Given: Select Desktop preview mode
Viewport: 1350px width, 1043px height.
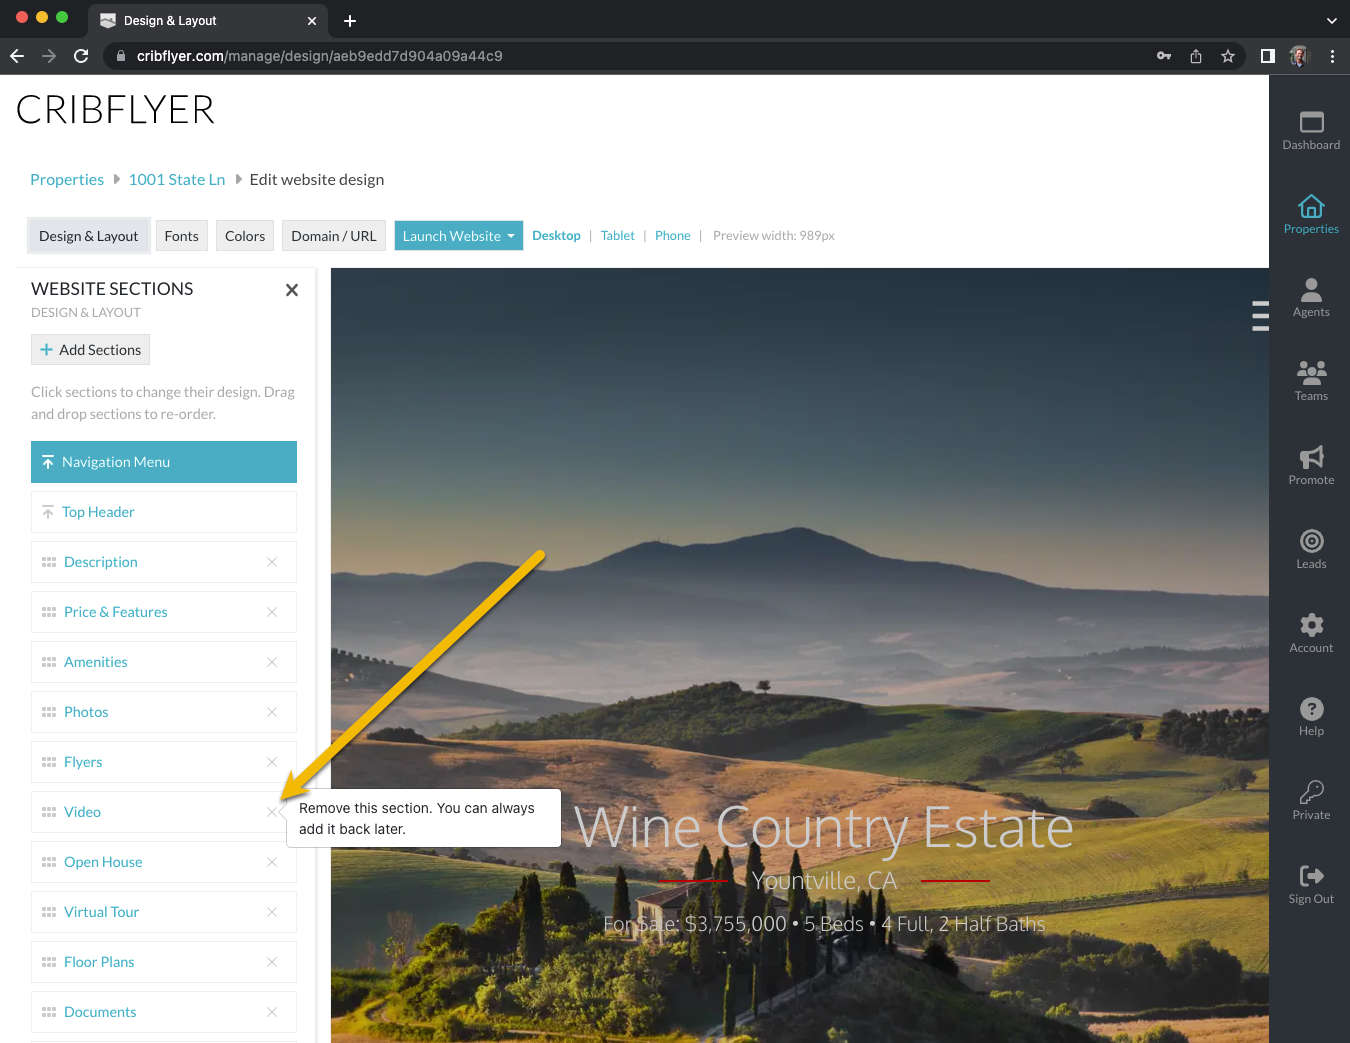Looking at the screenshot, I should click(x=556, y=236).
